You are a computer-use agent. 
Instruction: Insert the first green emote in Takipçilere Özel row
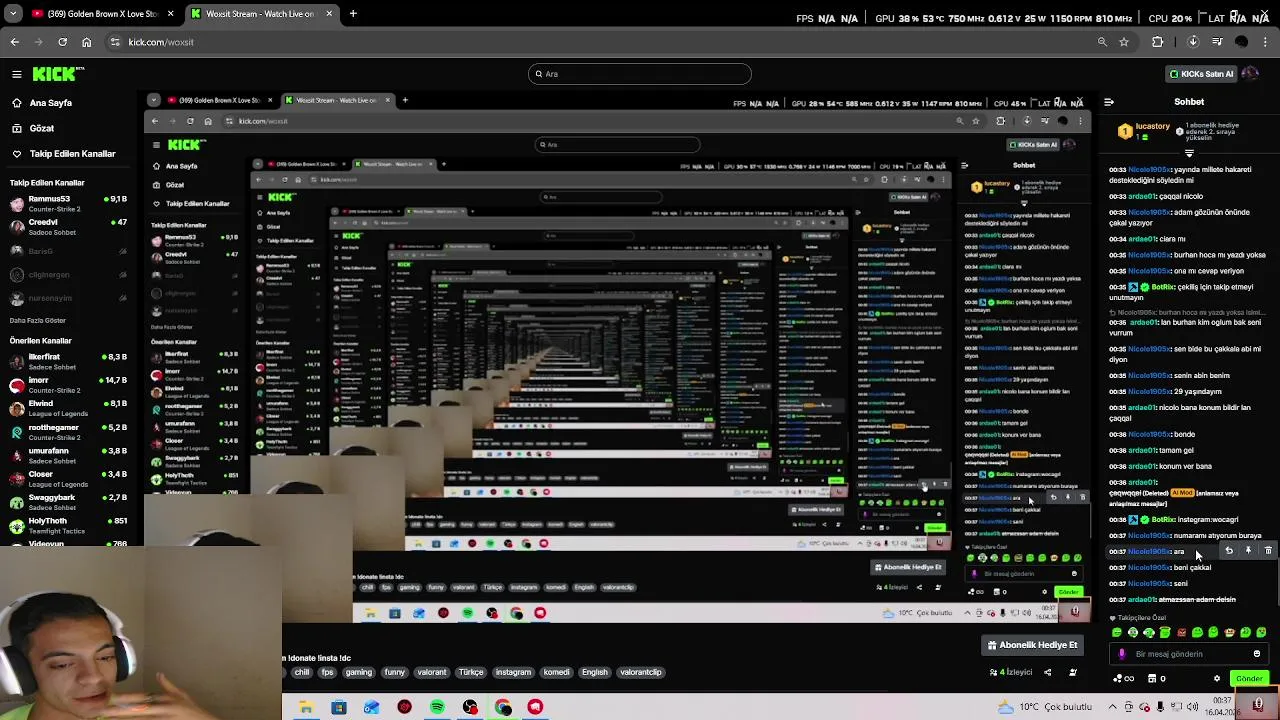(1117, 633)
